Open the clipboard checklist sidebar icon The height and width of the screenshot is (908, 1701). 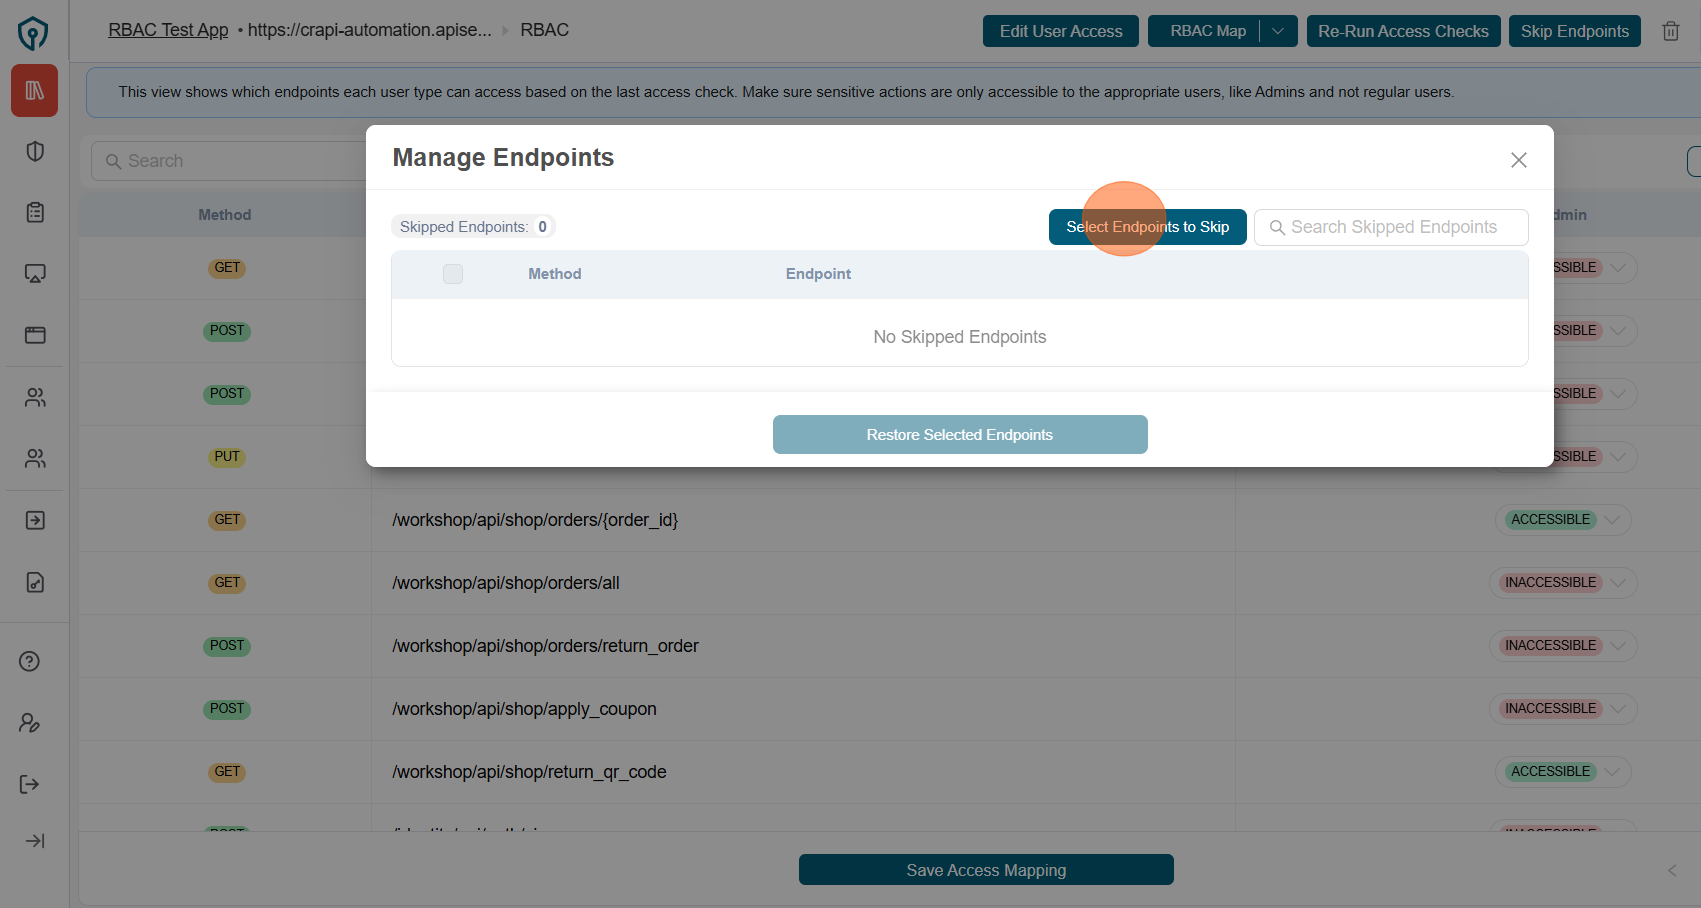[x=35, y=212]
